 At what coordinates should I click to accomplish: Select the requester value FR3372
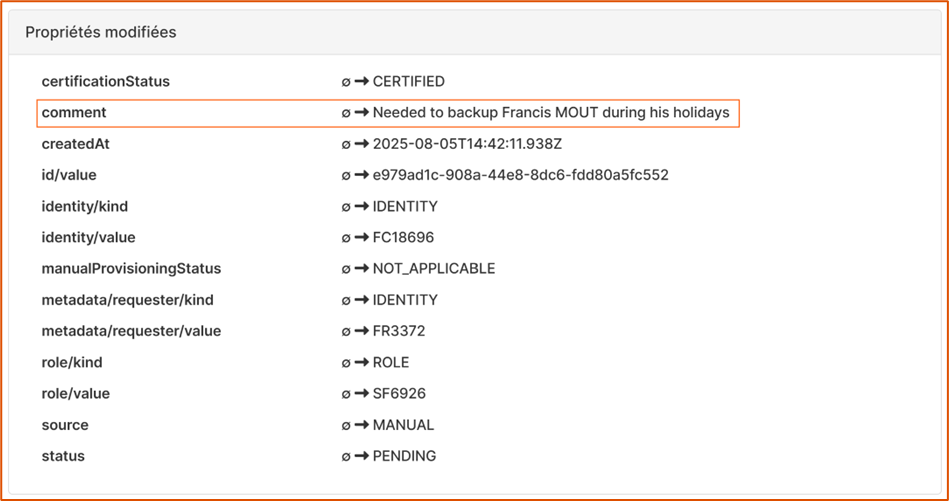pos(399,331)
